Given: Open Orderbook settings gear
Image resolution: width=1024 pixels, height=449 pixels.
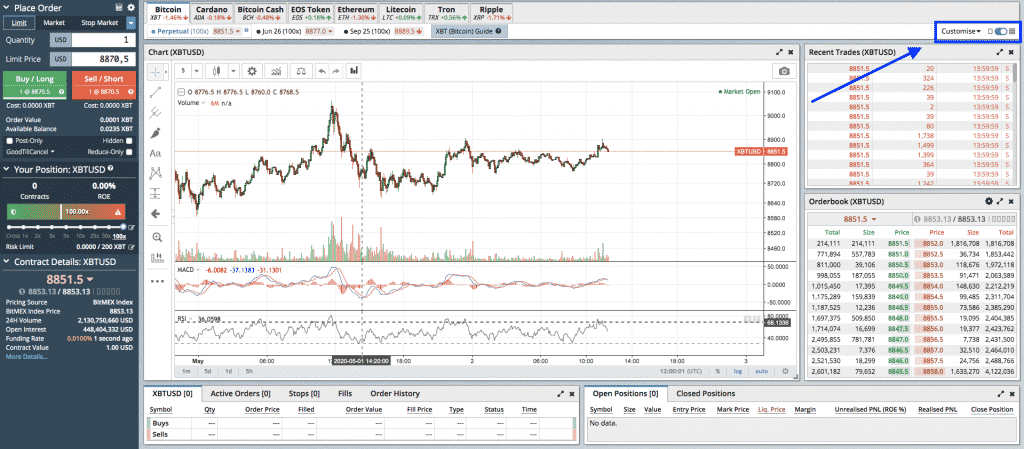Looking at the screenshot, I should click(x=989, y=202).
